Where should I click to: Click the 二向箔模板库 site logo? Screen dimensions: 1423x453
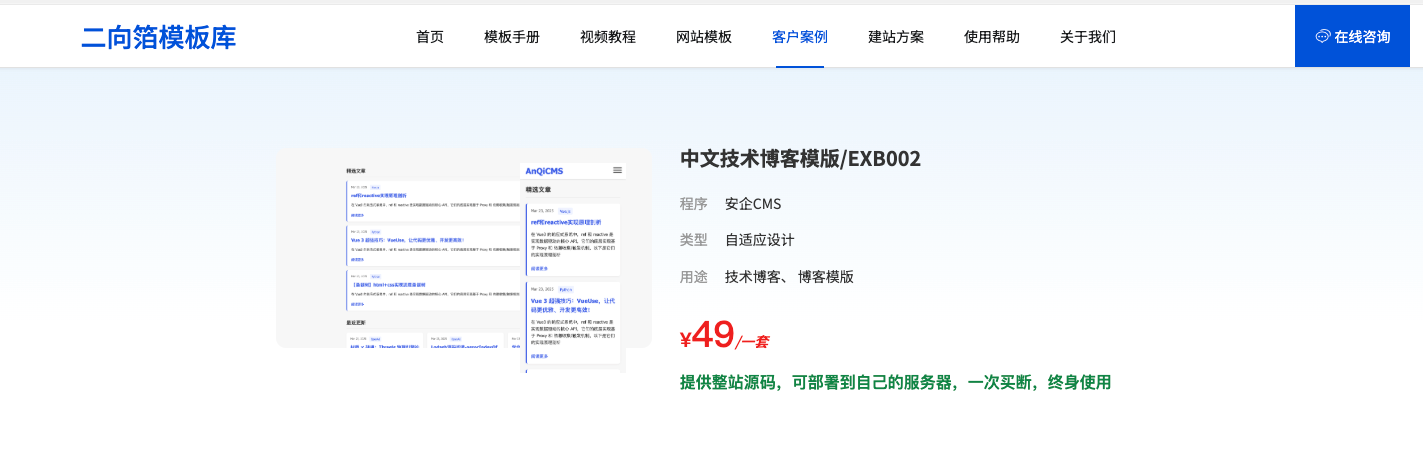click(x=158, y=37)
